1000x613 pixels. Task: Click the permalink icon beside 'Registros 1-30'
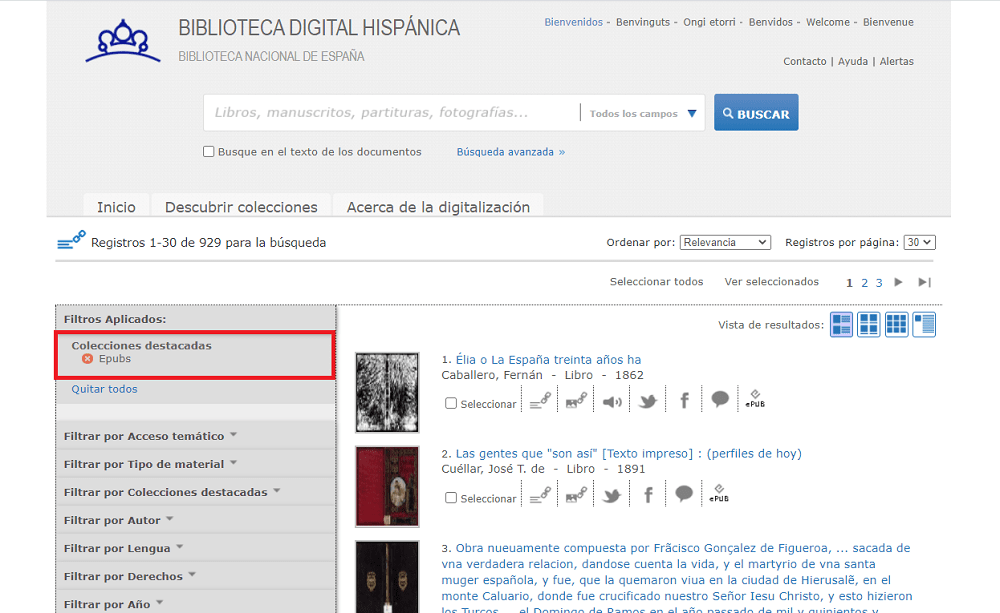(71, 240)
